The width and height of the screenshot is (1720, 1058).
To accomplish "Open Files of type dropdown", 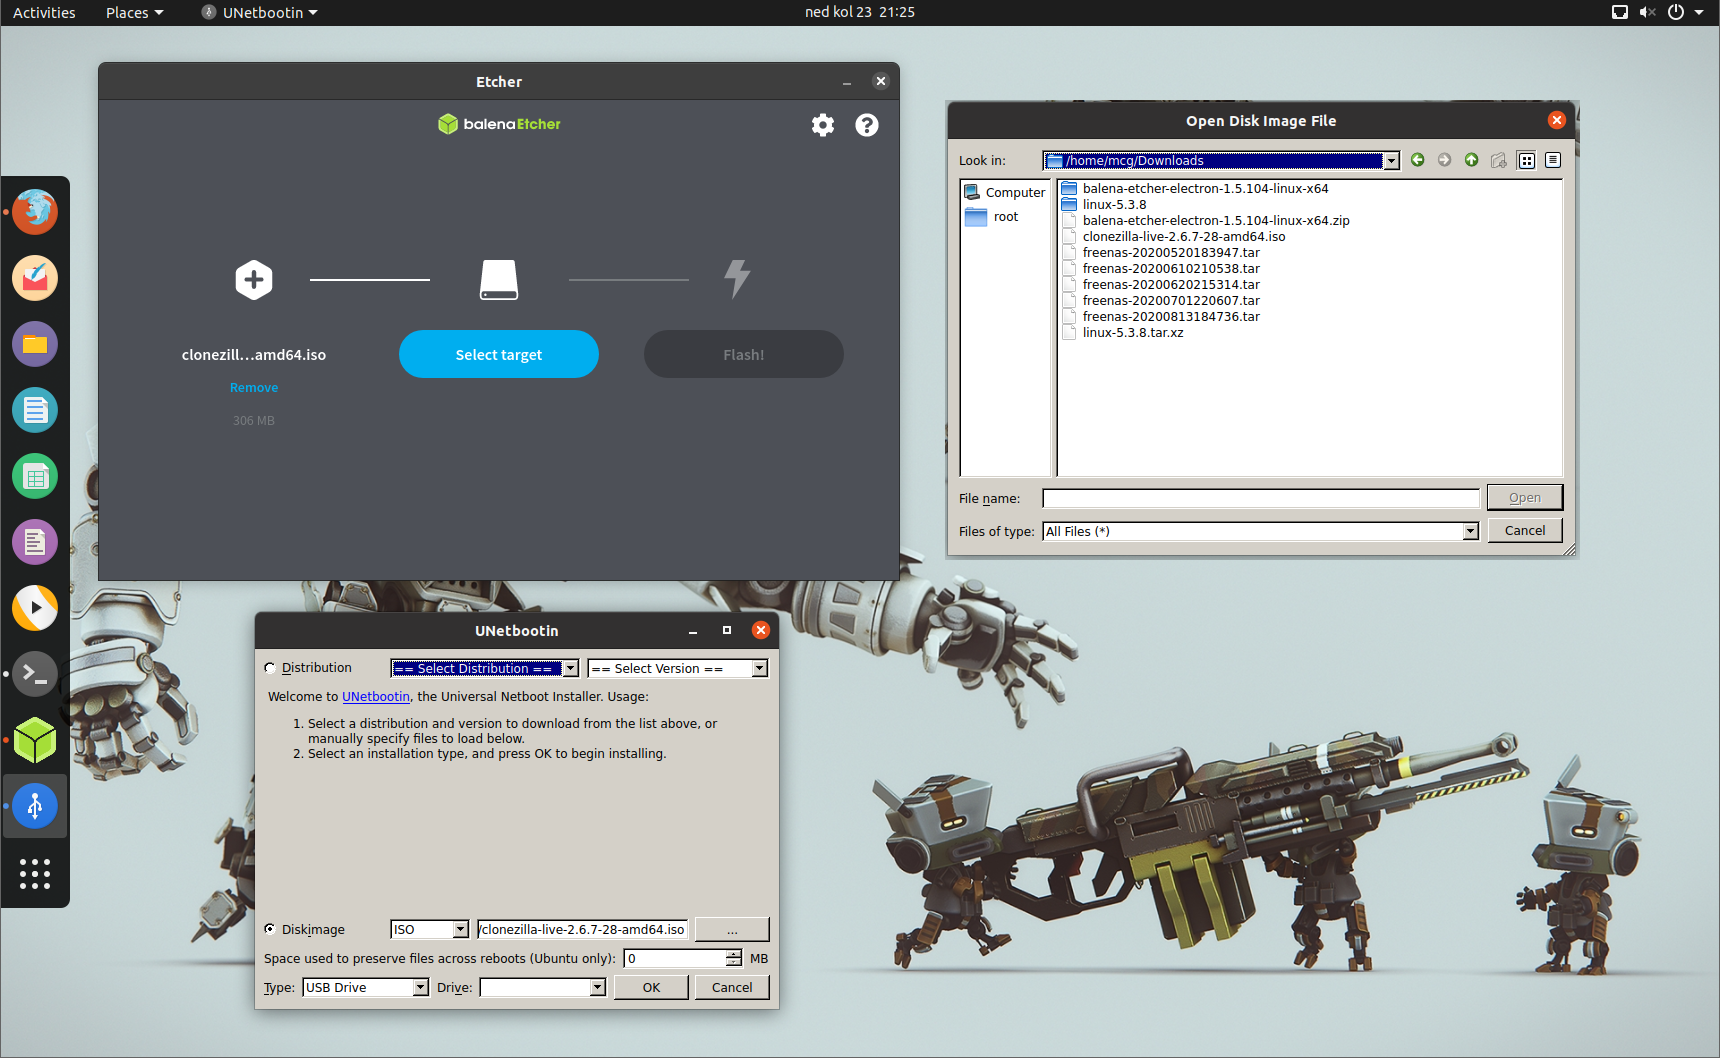I will pos(1261,531).
